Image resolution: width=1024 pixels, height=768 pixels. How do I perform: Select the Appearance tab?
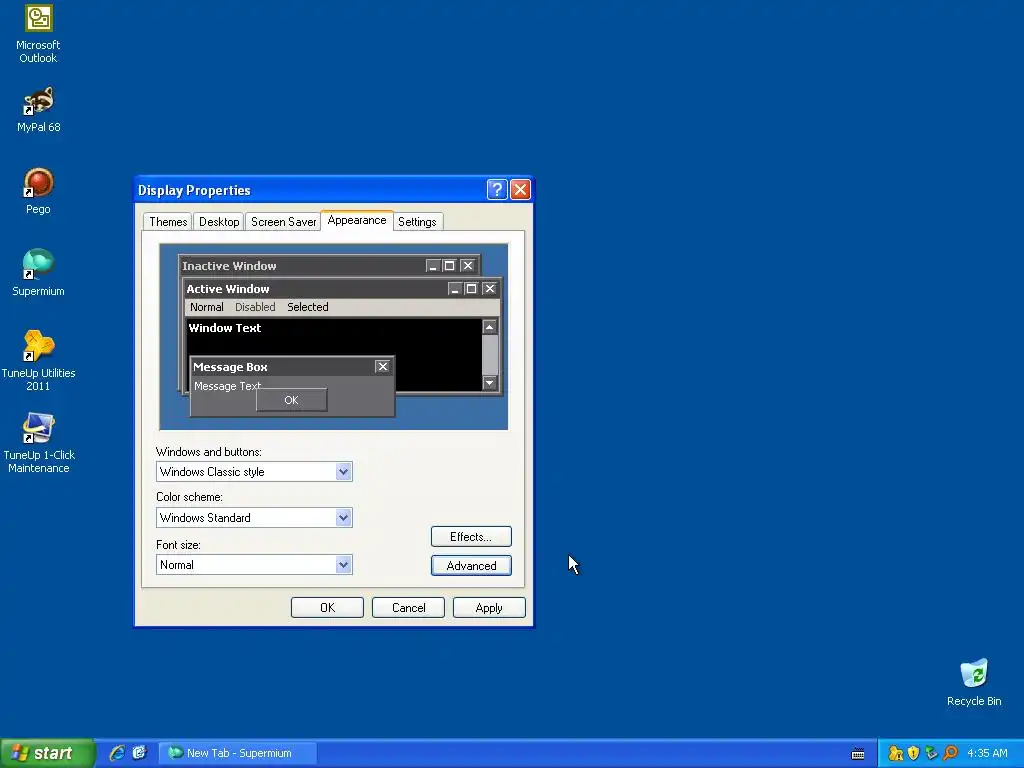click(x=357, y=220)
